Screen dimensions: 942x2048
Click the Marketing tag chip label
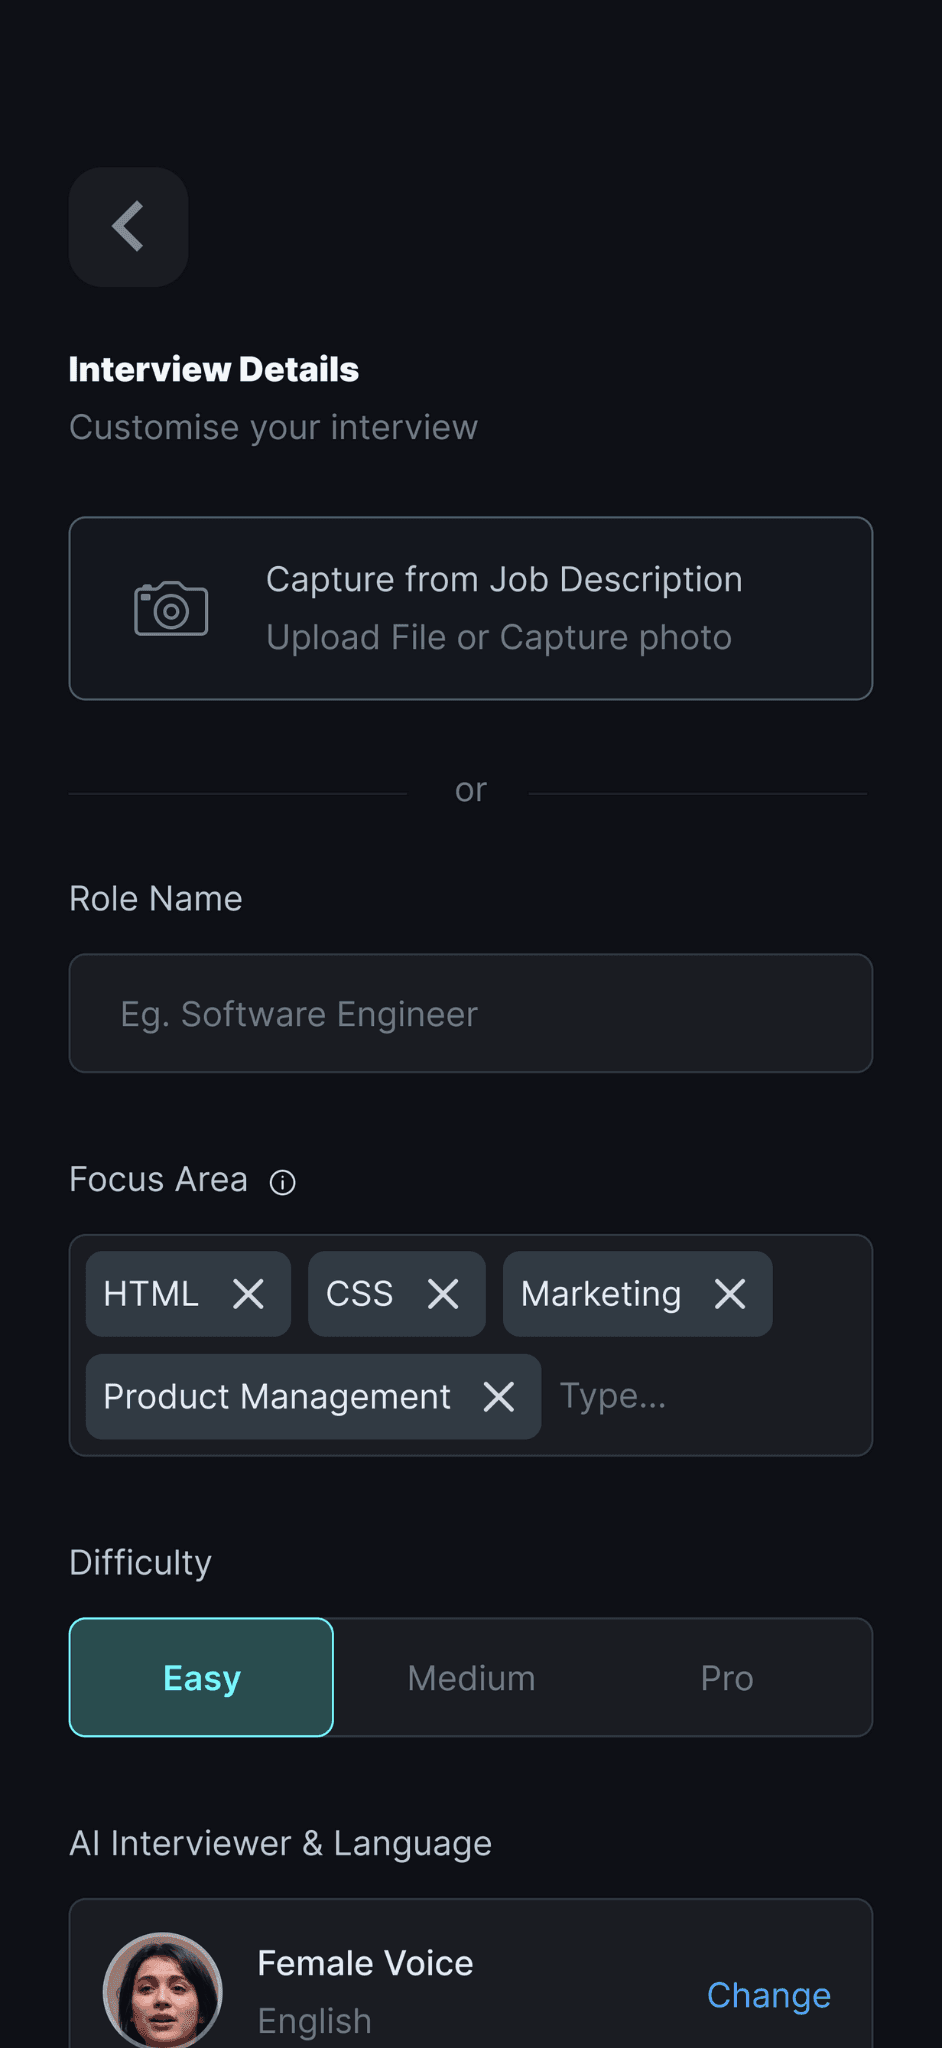point(601,1294)
